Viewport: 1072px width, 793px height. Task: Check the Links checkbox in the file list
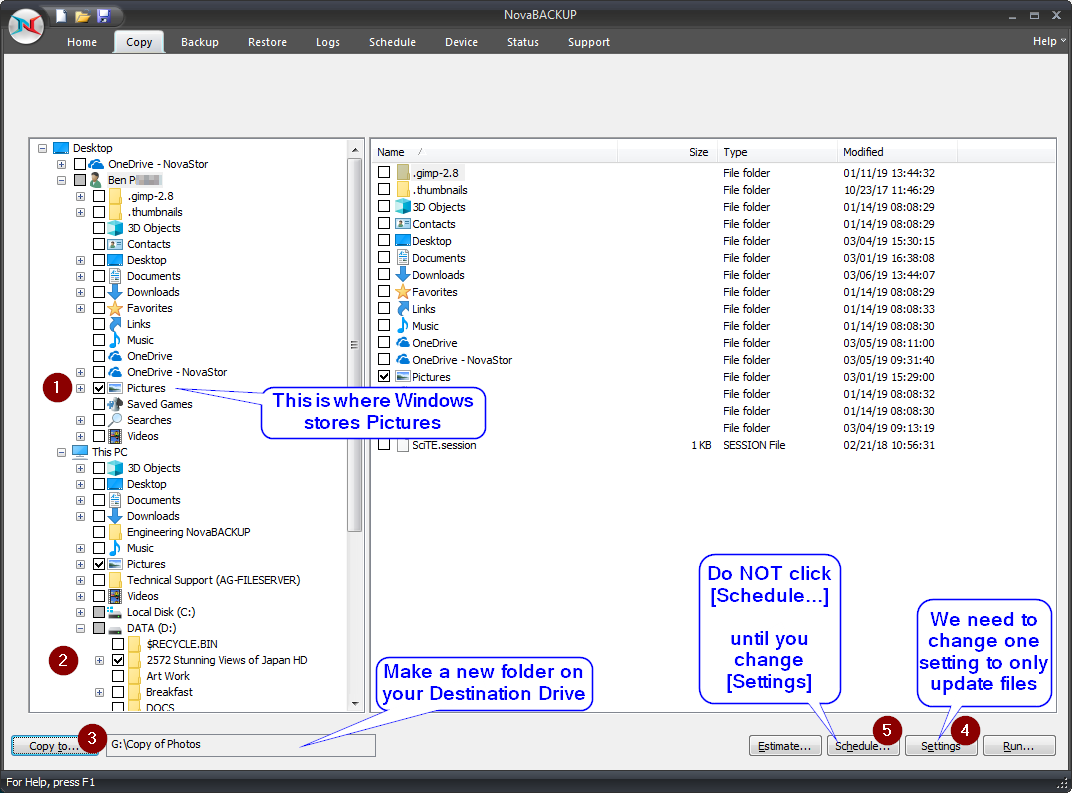click(384, 309)
